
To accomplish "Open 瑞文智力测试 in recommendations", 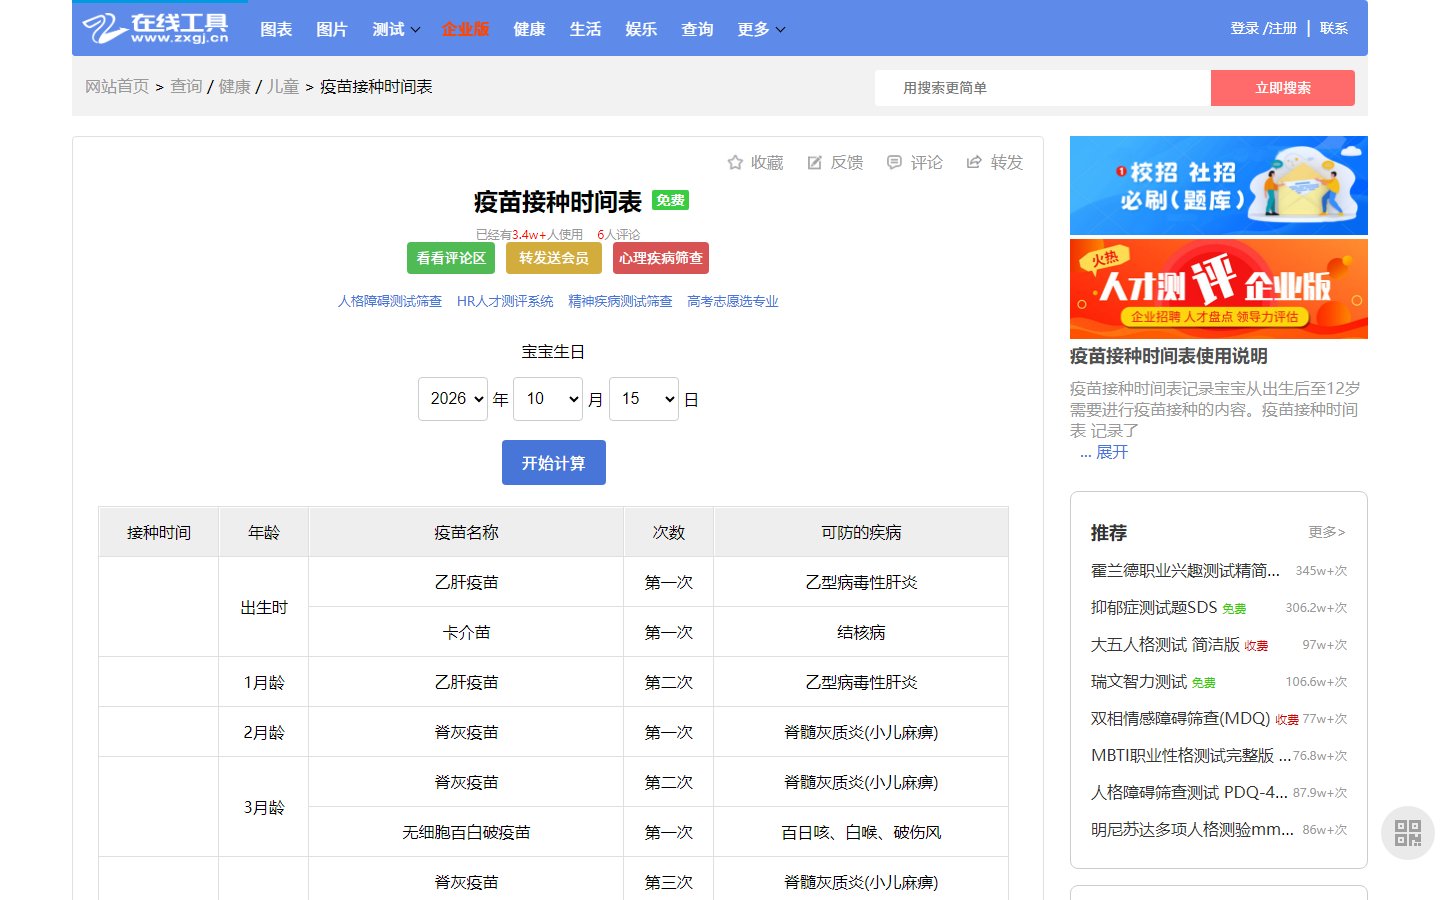I will pos(1139,681).
